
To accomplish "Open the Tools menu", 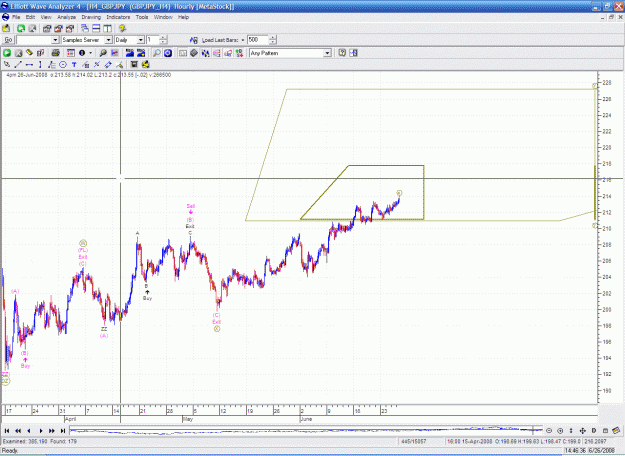I will 142,17.
